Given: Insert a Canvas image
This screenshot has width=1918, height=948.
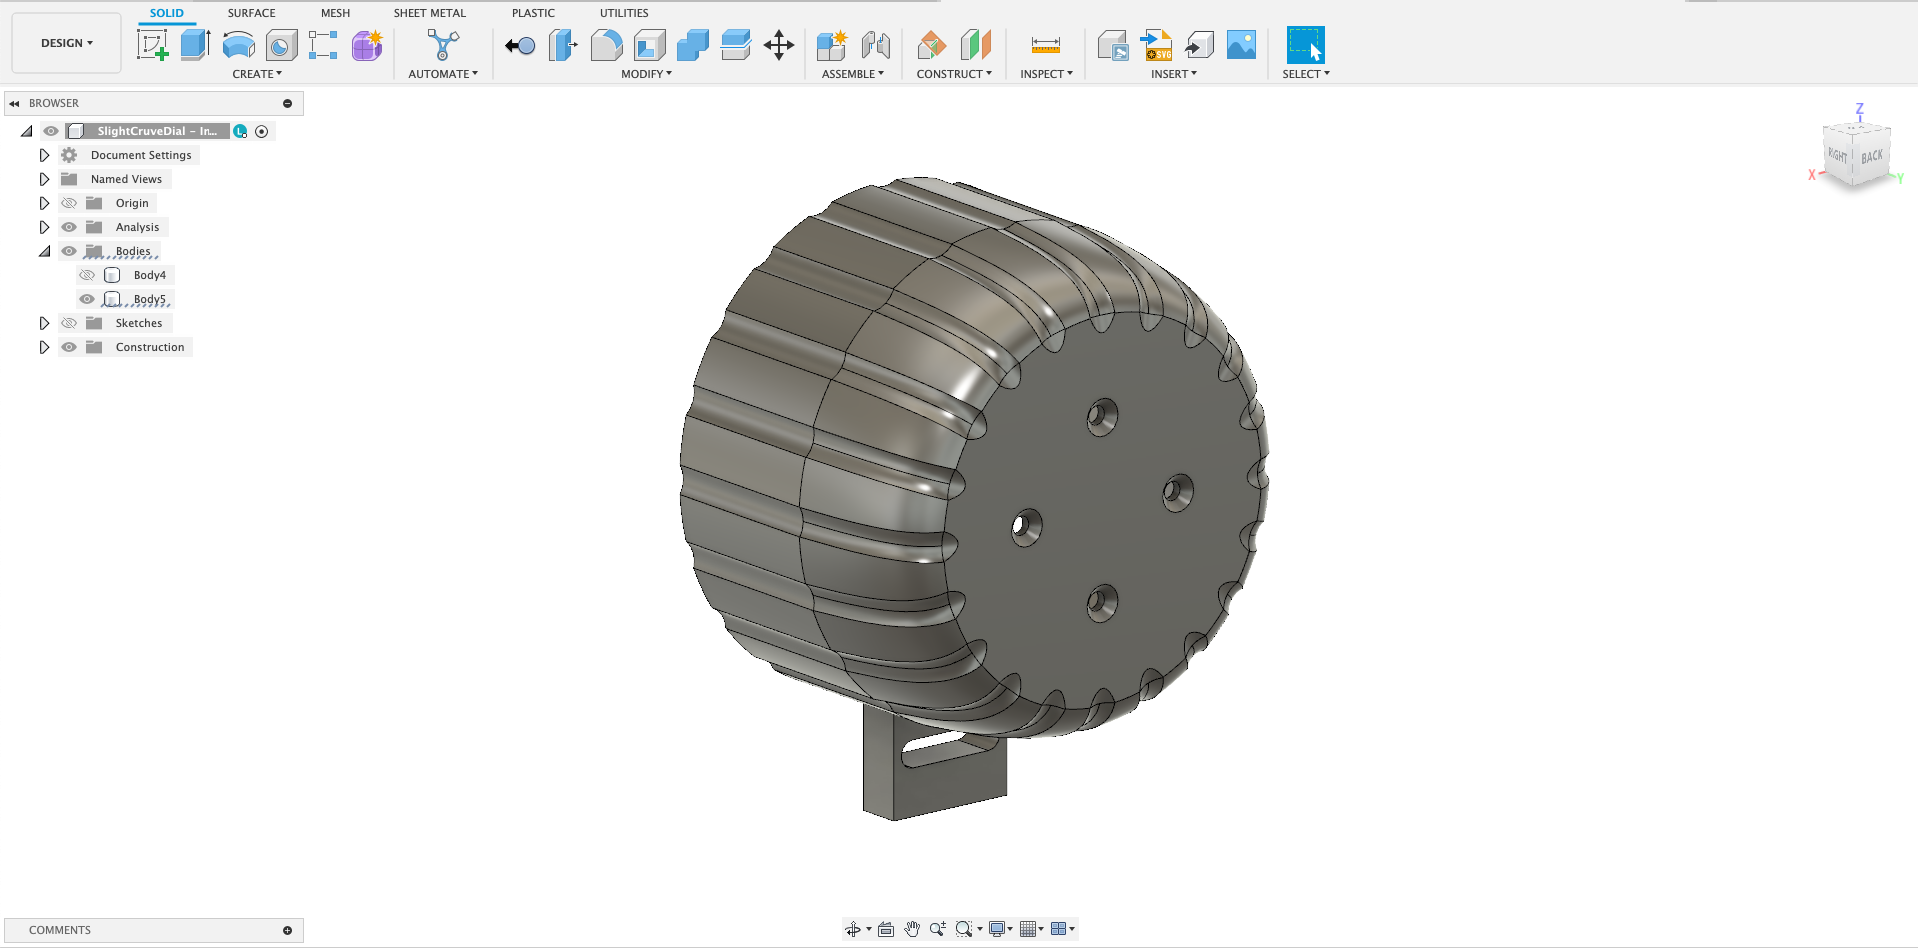Looking at the screenshot, I should coord(1241,44).
